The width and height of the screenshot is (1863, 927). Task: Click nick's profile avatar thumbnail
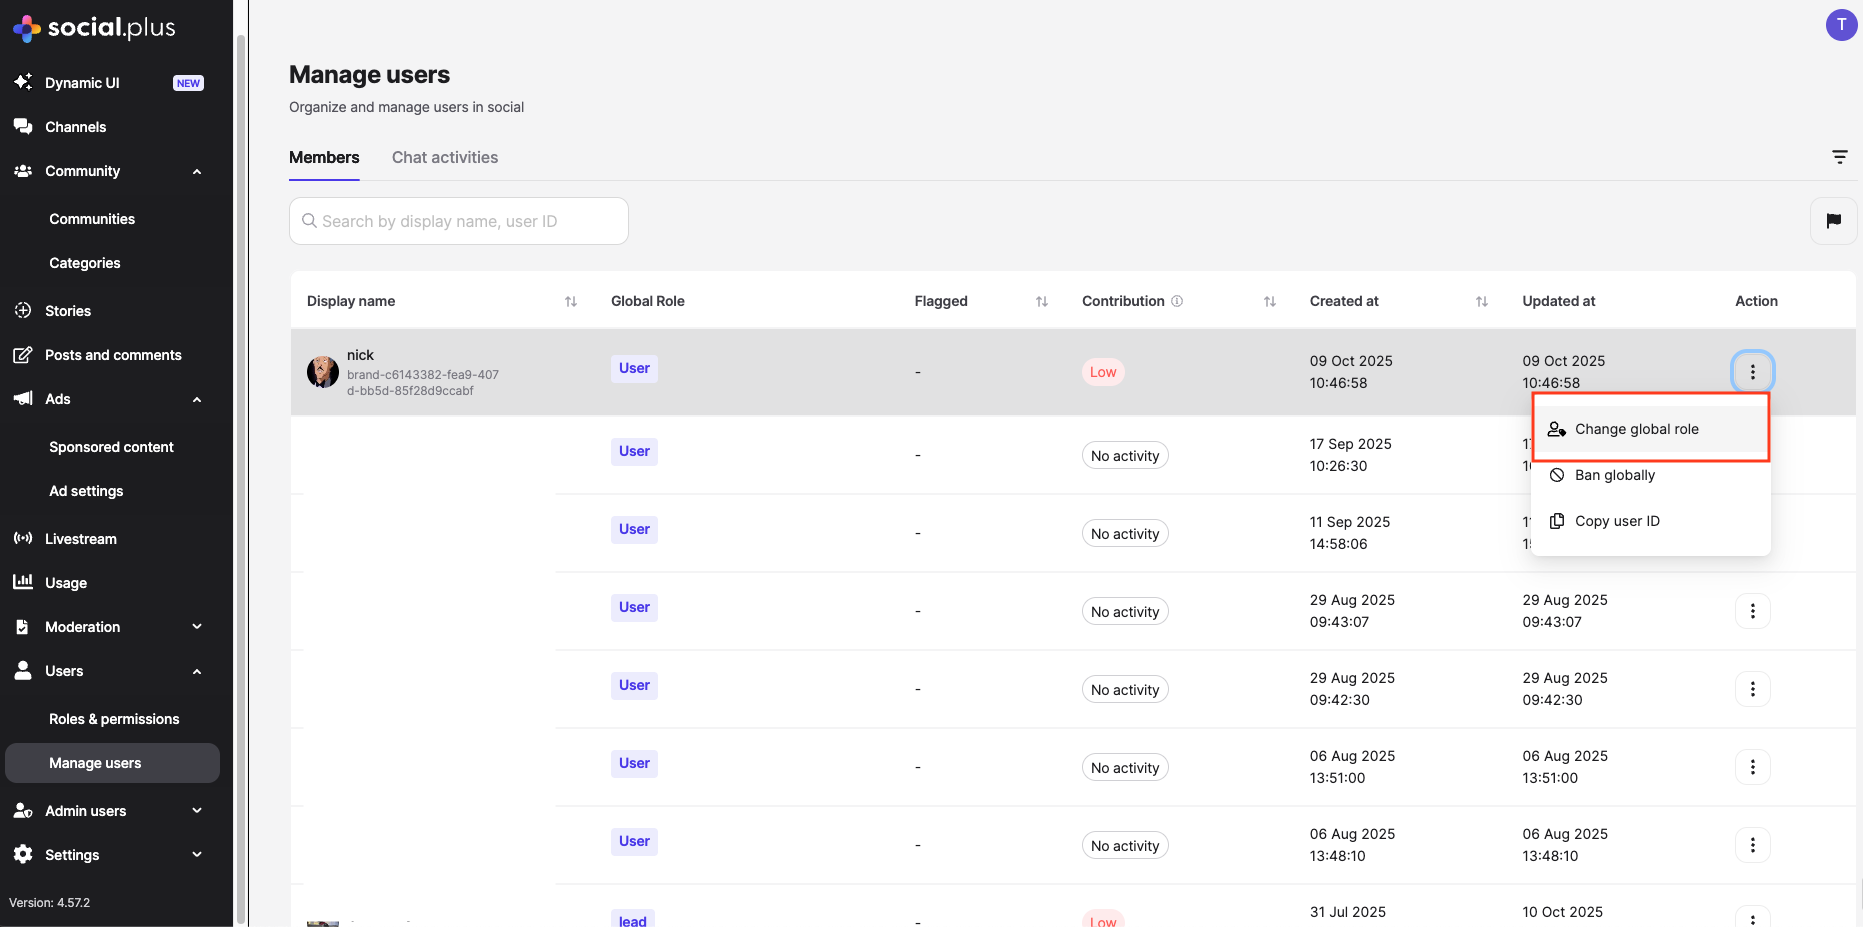pos(322,372)
